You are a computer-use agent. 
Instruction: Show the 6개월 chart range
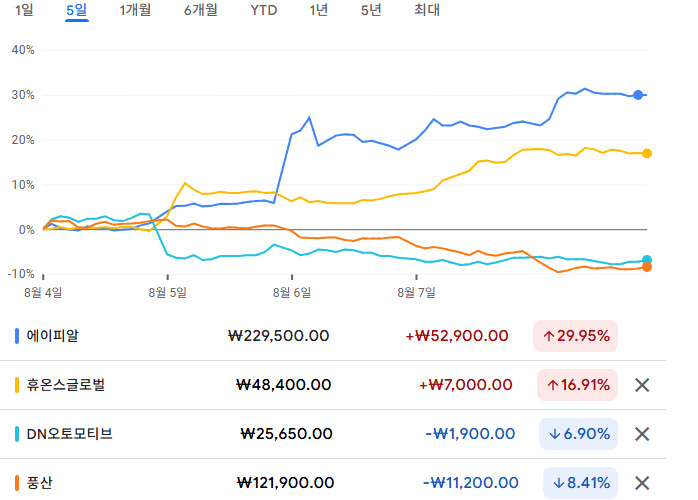click(201, 10)
